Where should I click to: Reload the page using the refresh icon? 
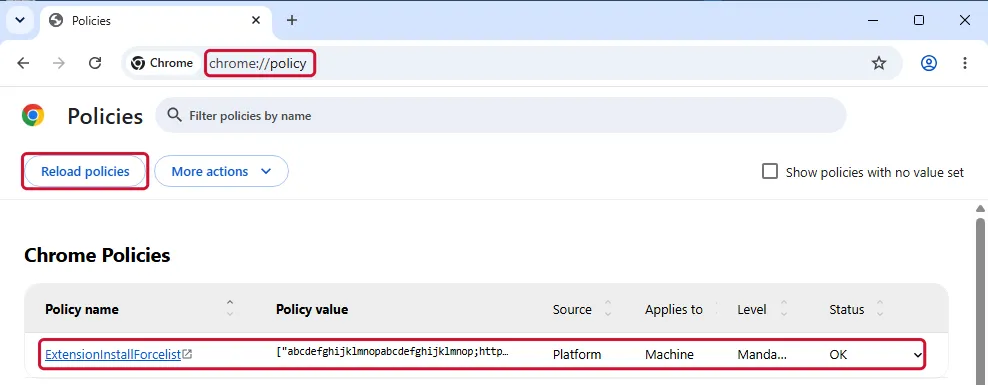click(95, 63)
